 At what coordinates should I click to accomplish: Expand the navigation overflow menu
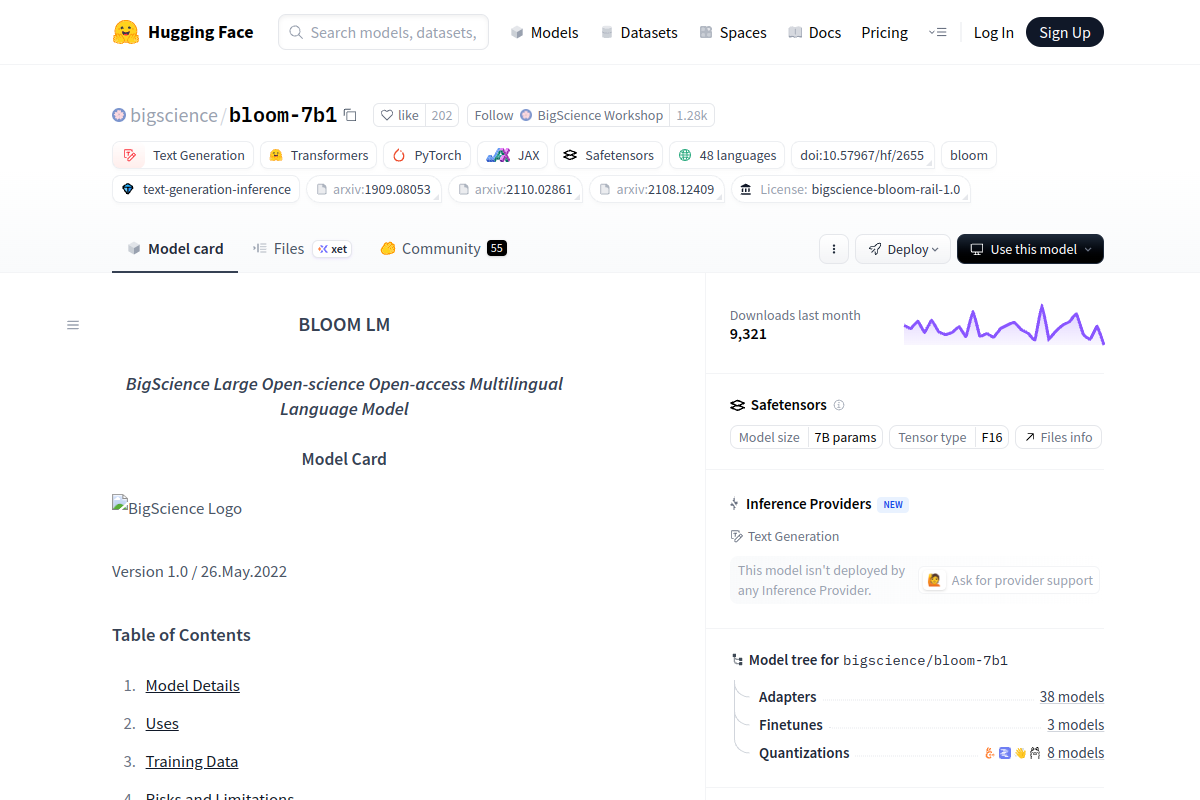937,32
